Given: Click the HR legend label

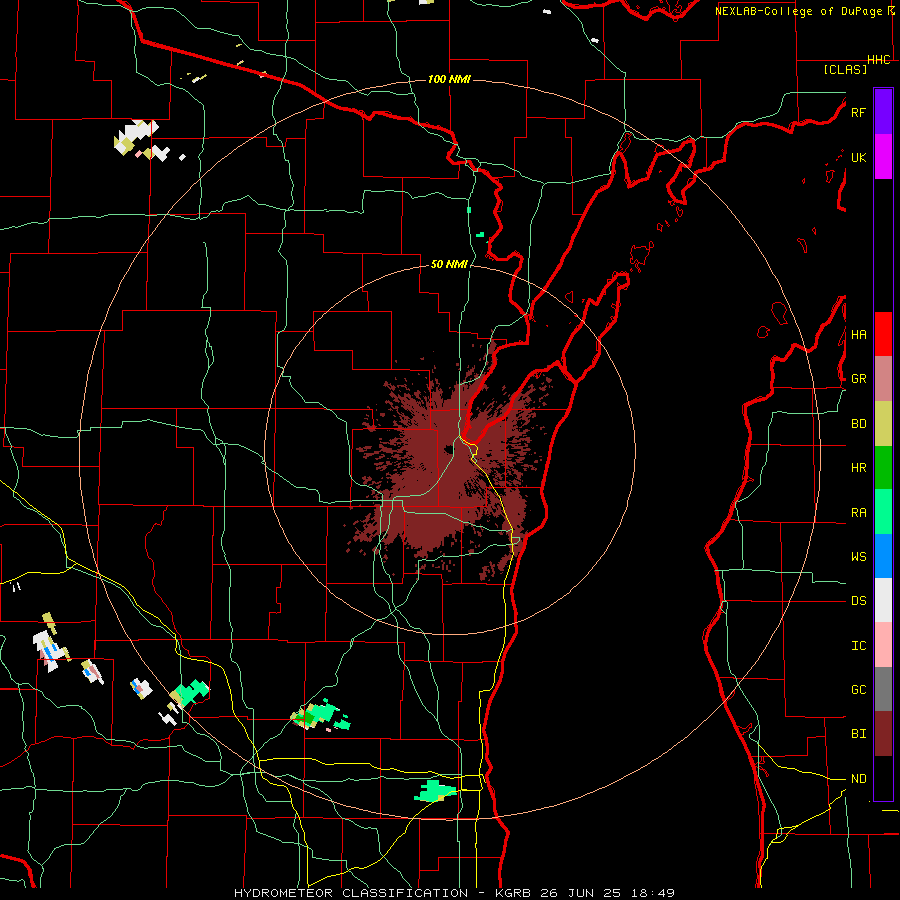Looking at the screenshot, I should (859, 468).
